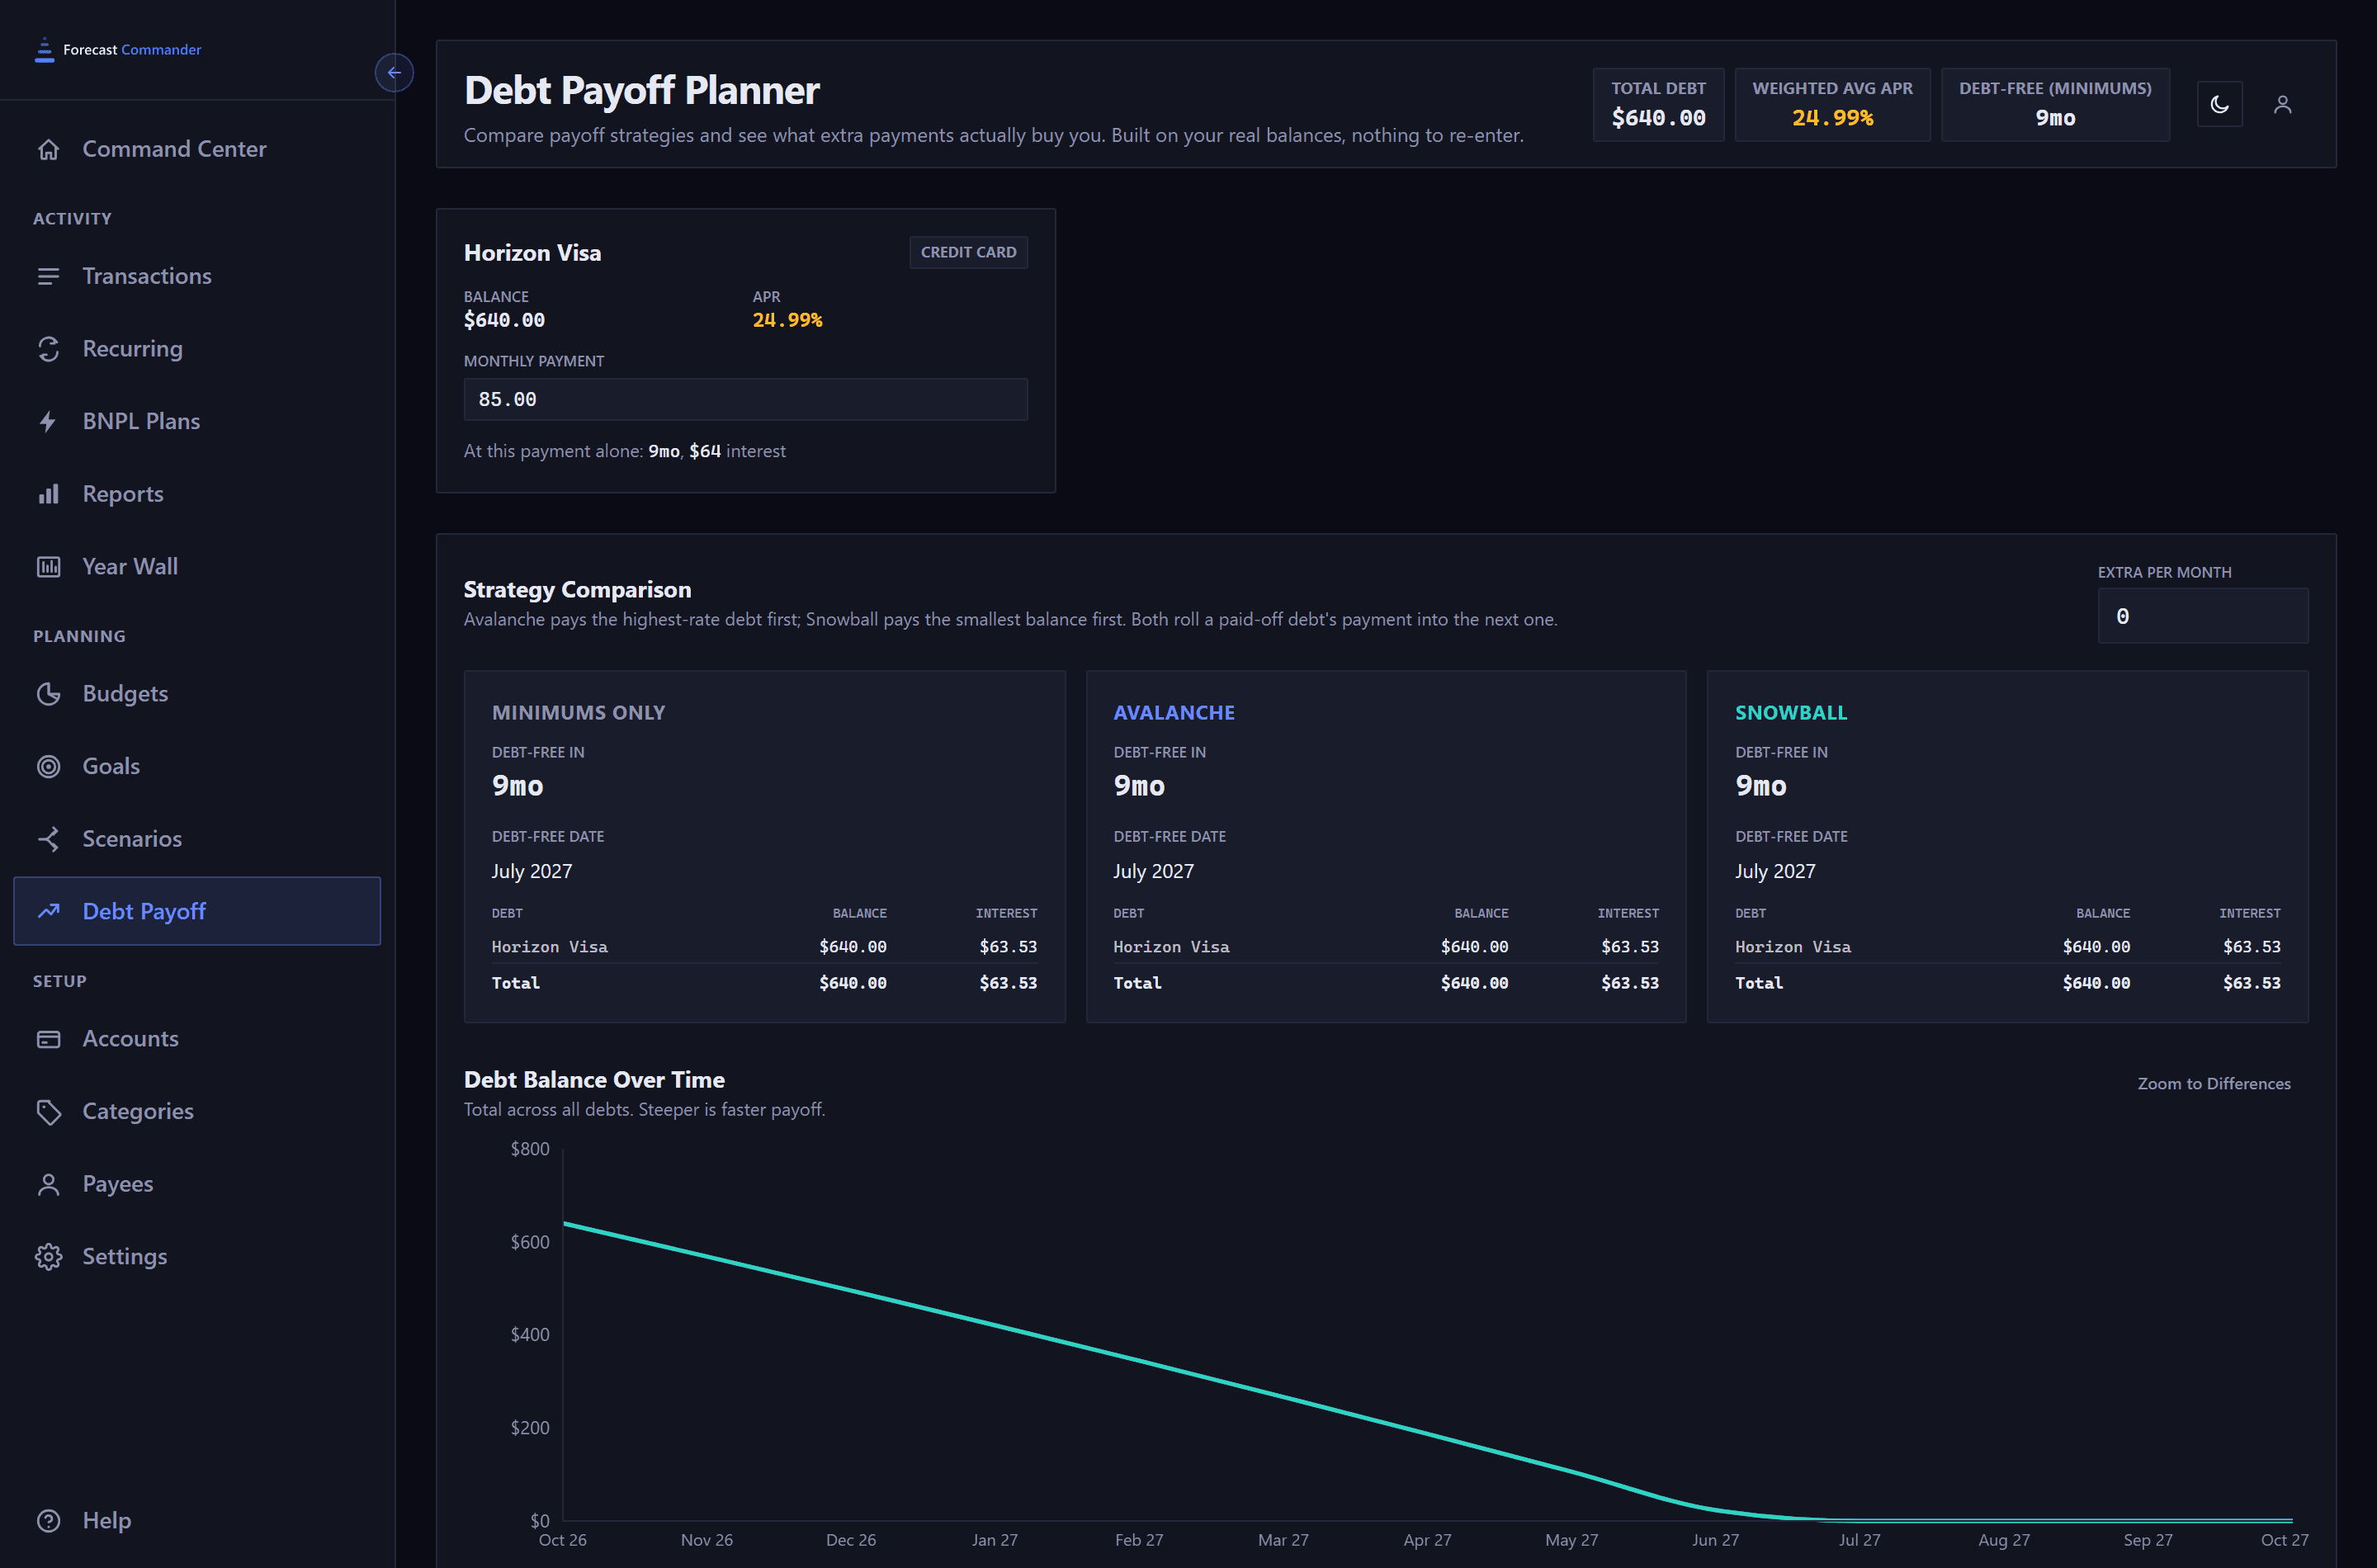Toggle dark mode with the moon icon
The width and height of the screenshot is (2377, 1568).
2219,104
